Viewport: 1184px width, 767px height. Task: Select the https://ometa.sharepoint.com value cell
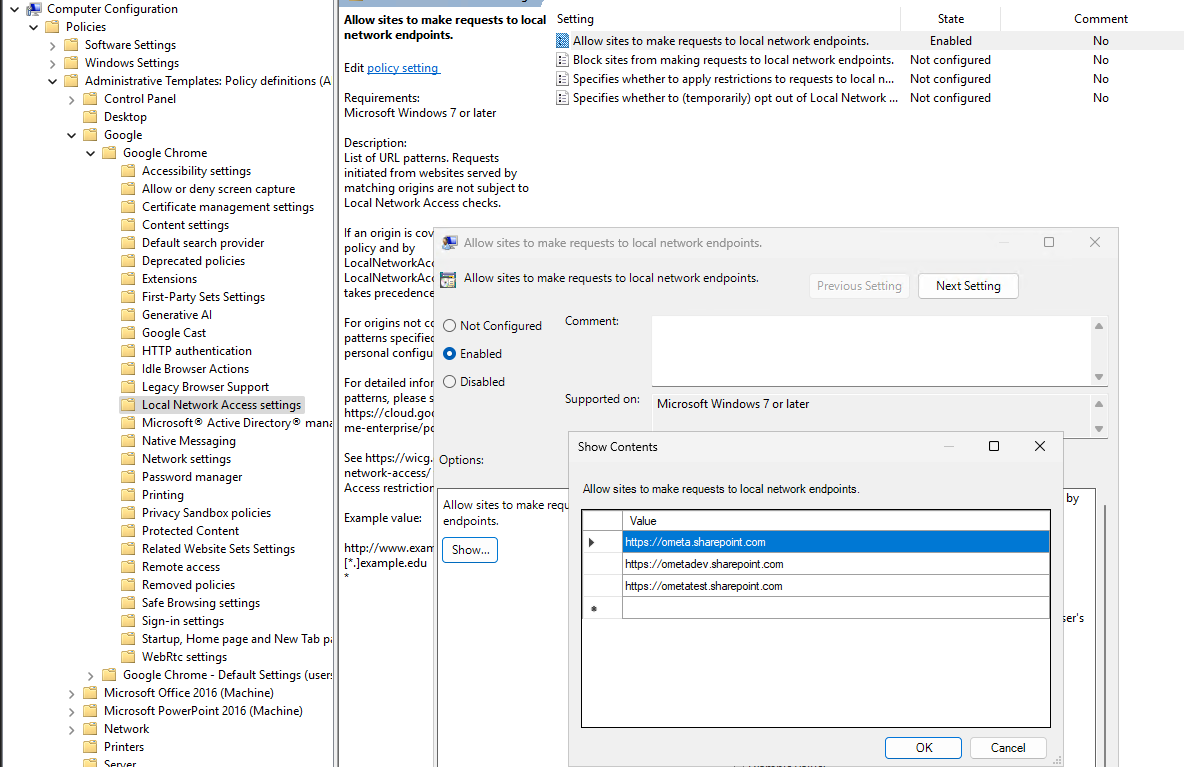coord(836,542)
